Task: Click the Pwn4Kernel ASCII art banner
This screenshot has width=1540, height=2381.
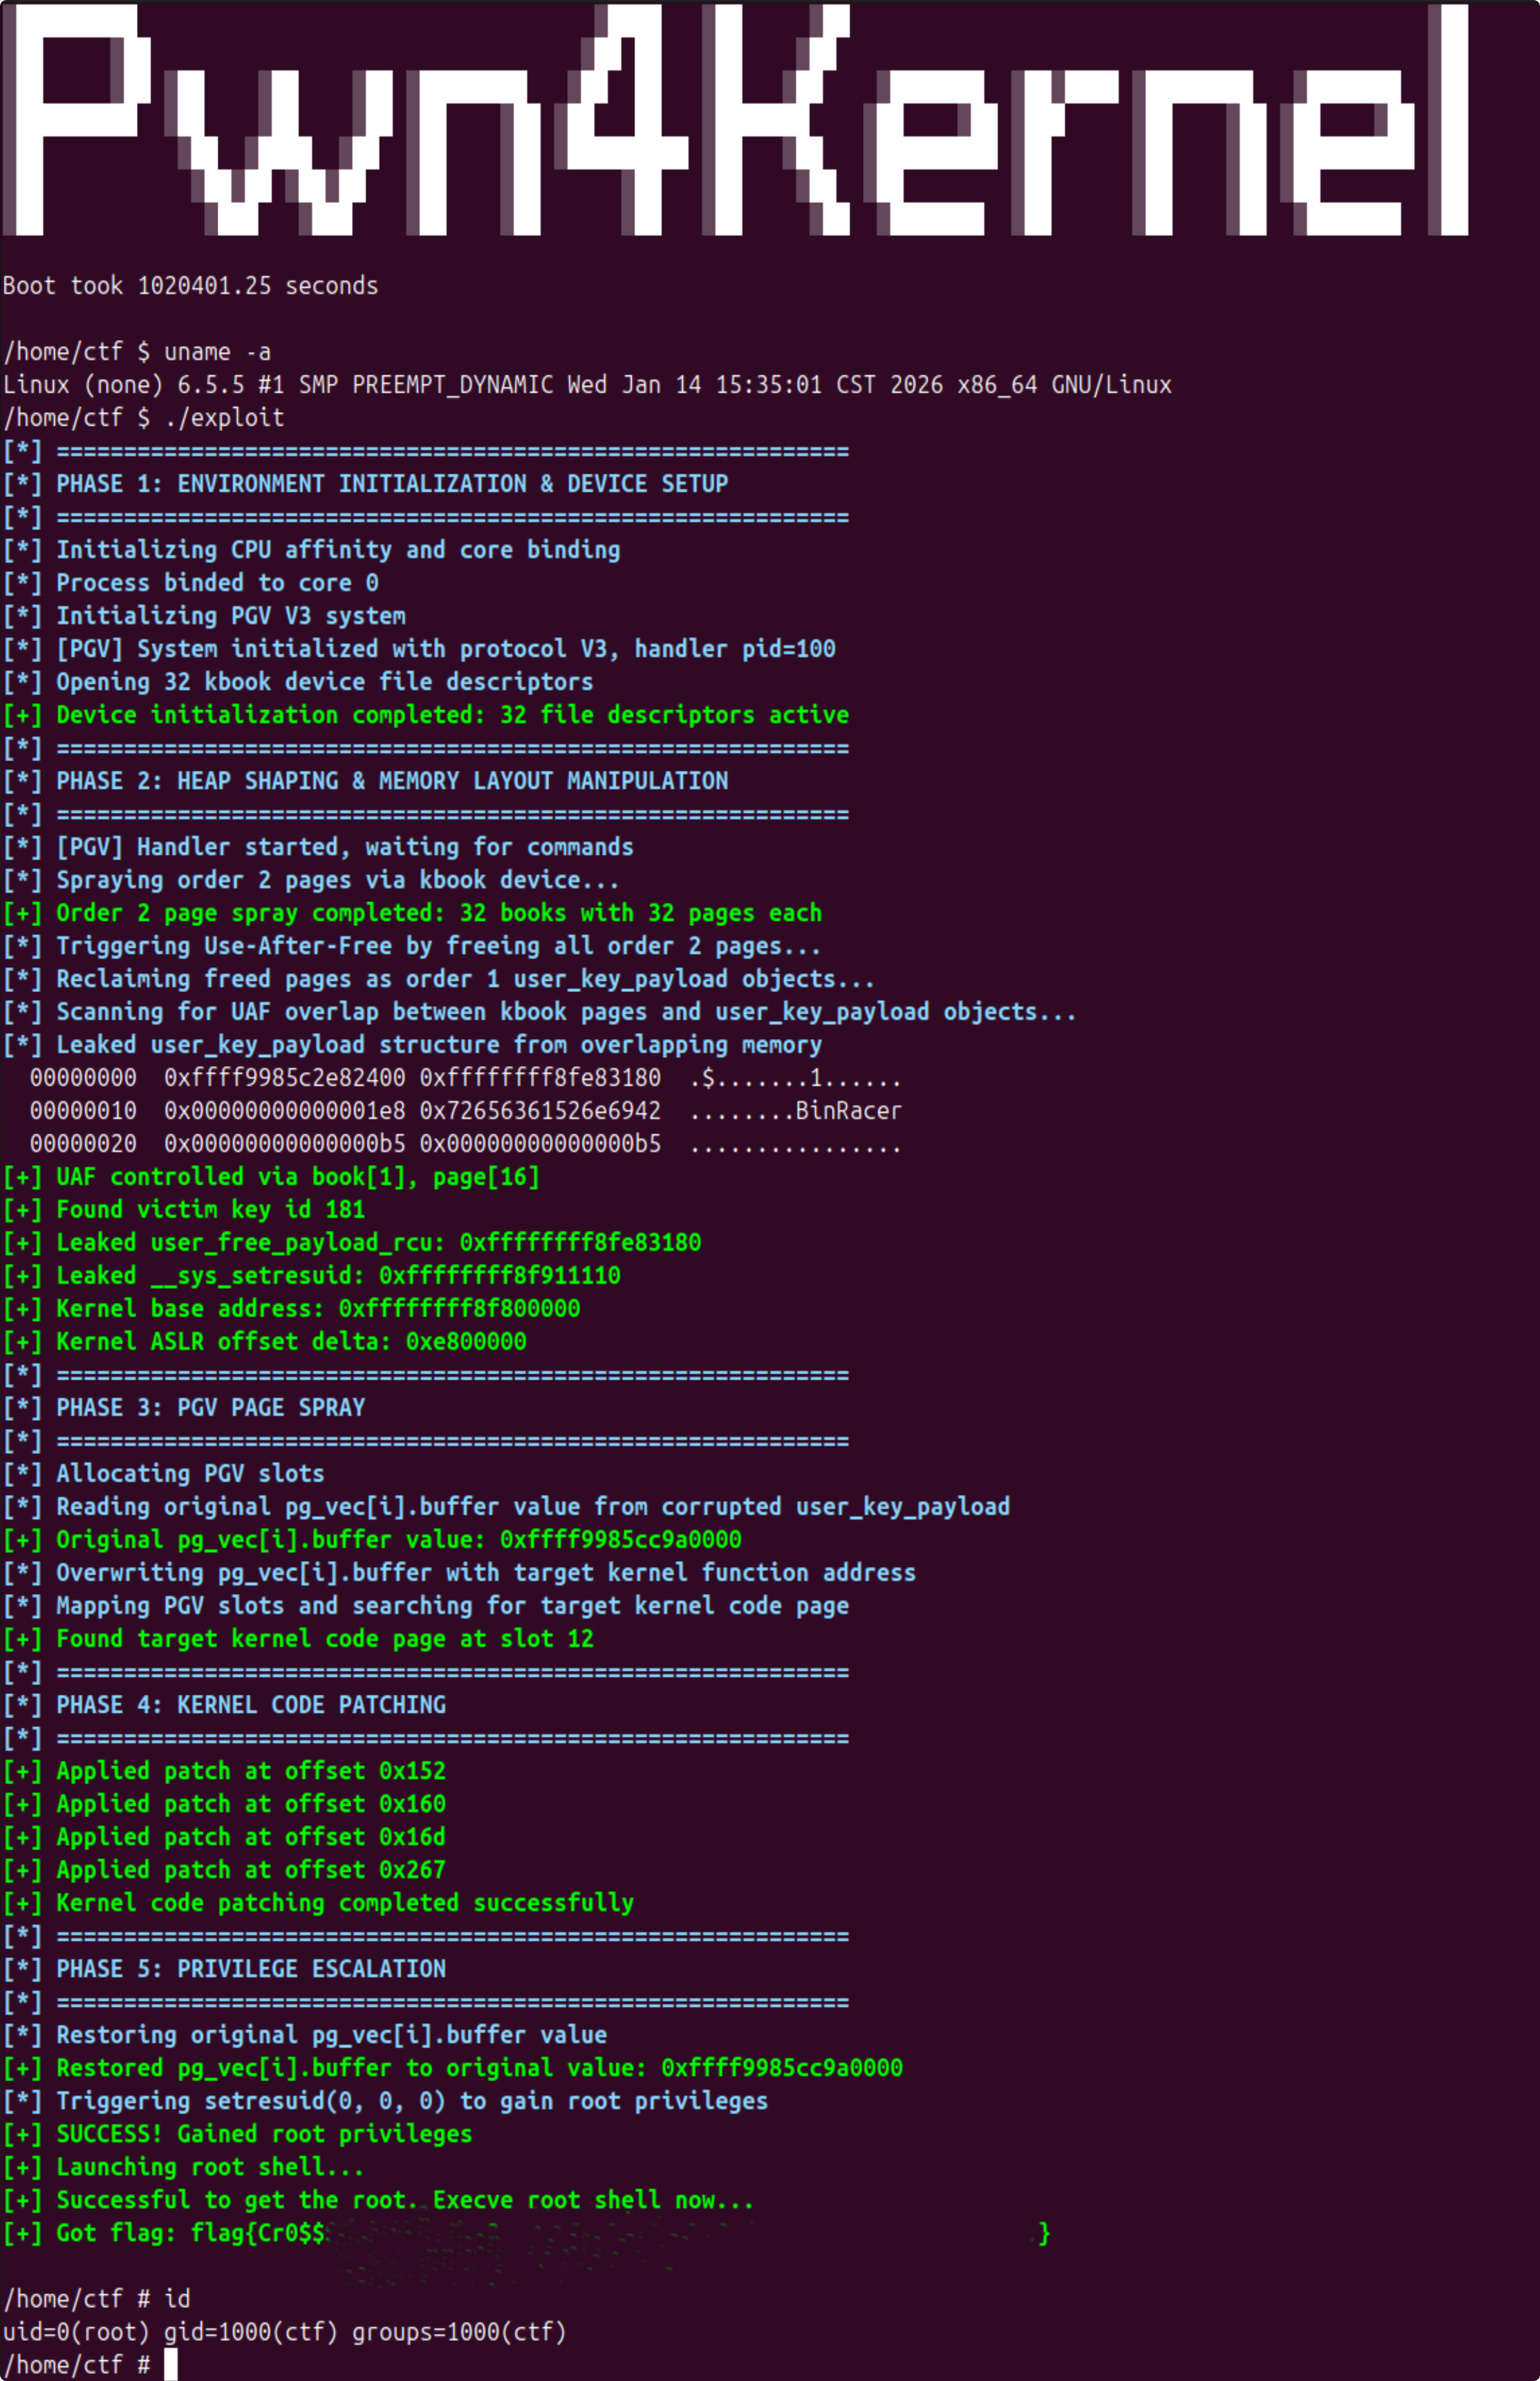Action: 735,120
